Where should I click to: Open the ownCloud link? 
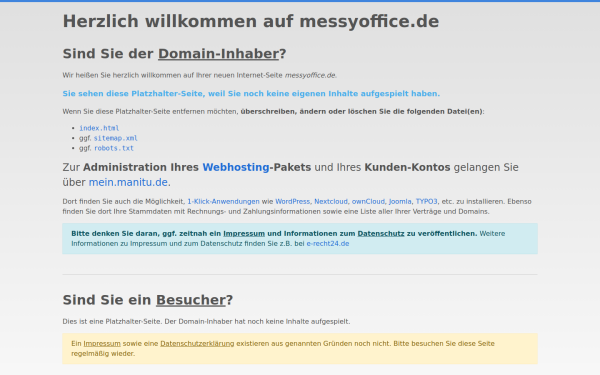pos(368,202)
